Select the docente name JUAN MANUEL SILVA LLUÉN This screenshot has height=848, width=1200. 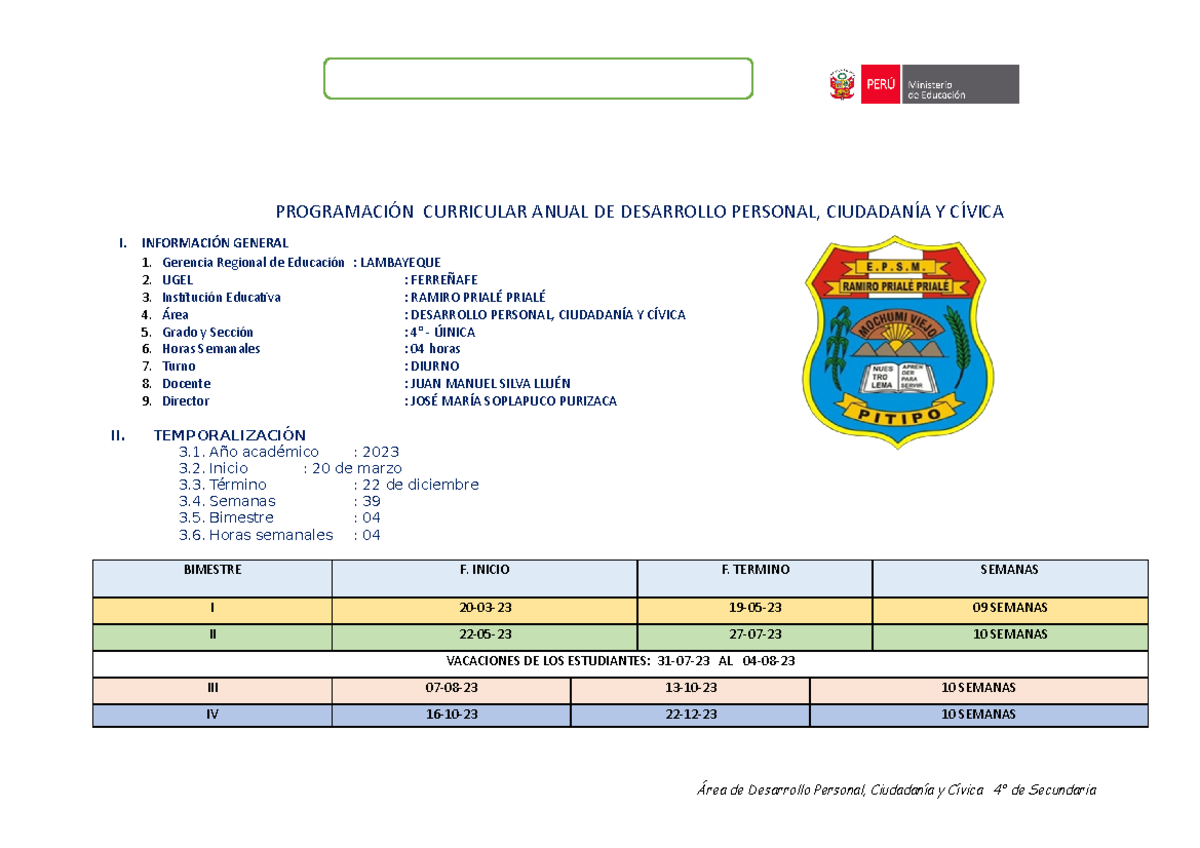[x=487, y=383]
